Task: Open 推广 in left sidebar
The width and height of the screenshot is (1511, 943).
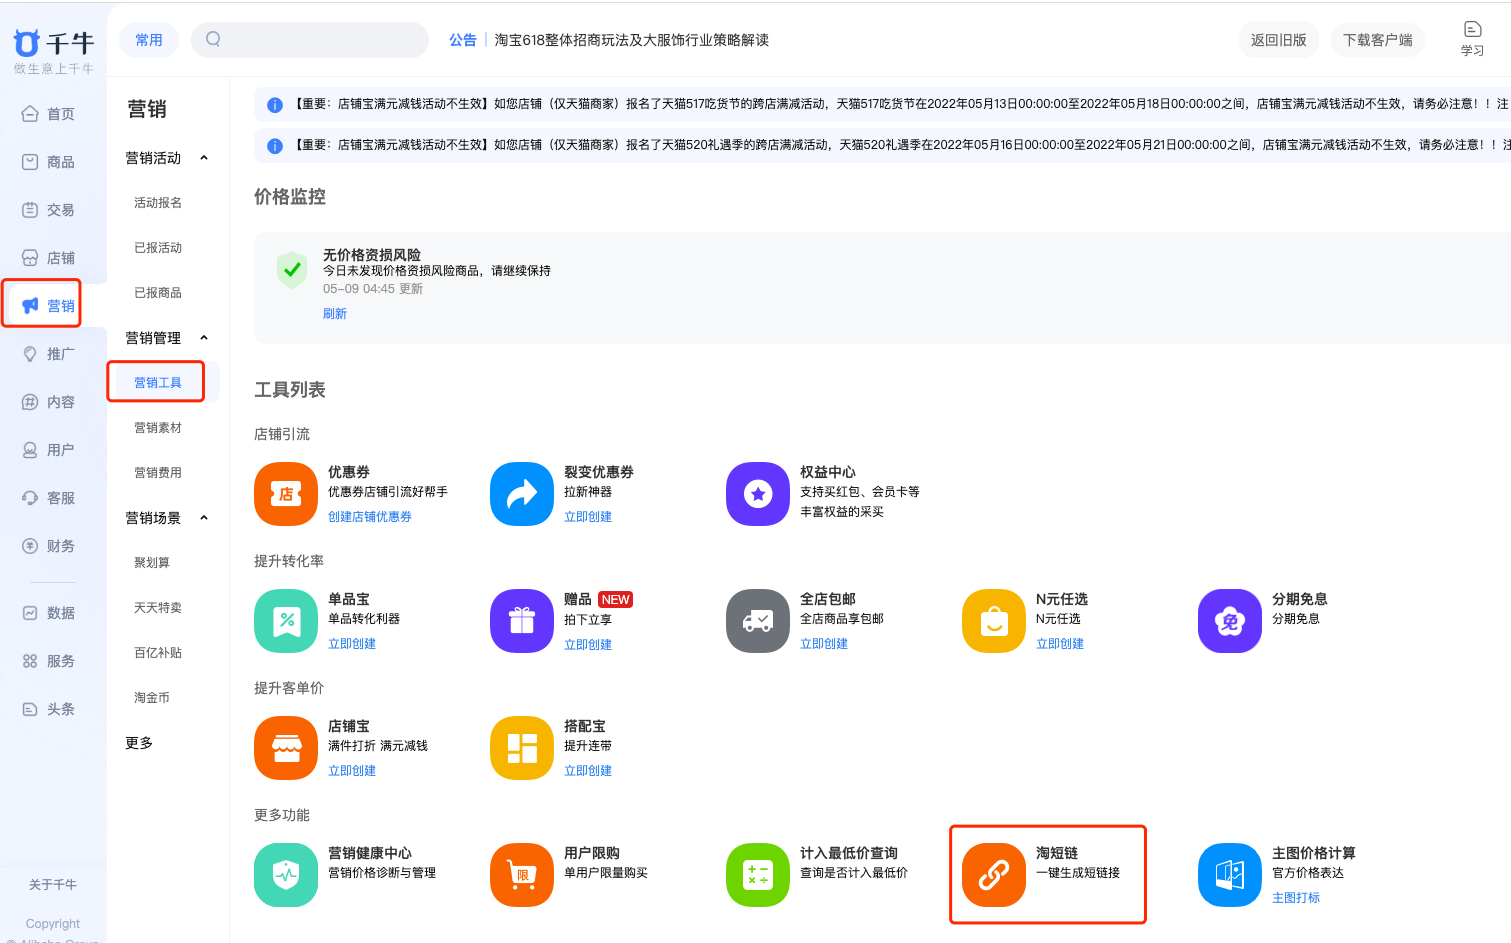Action: coord(48,354)
